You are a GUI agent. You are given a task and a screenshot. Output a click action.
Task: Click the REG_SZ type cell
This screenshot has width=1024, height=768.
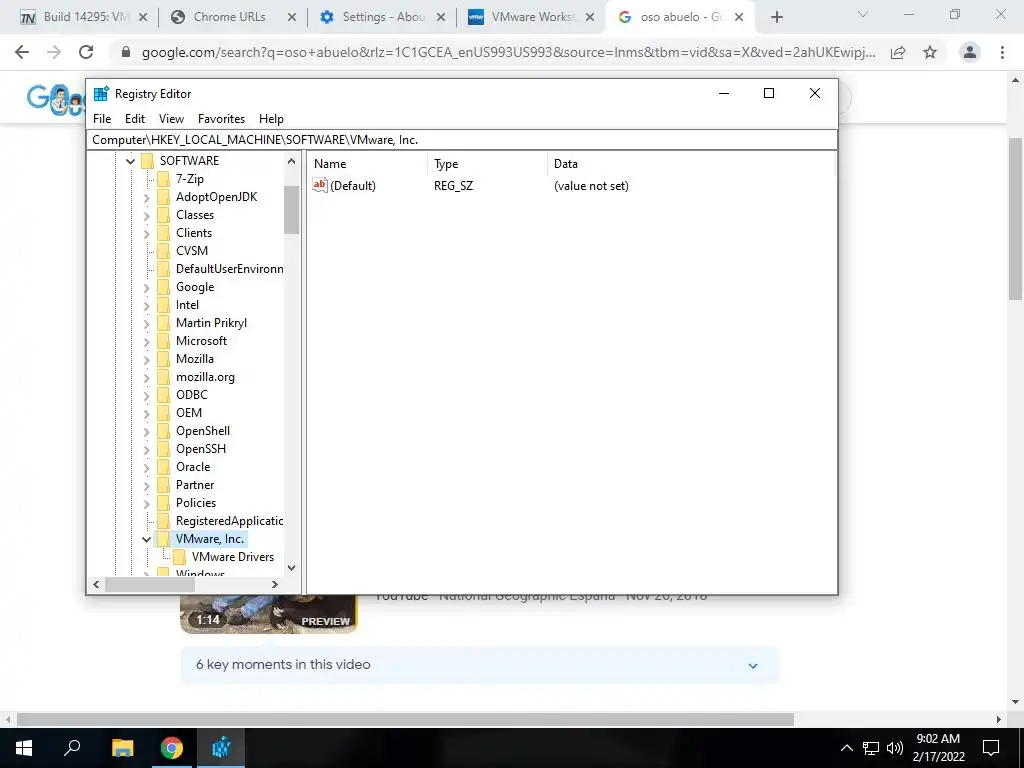coord(453,186)
